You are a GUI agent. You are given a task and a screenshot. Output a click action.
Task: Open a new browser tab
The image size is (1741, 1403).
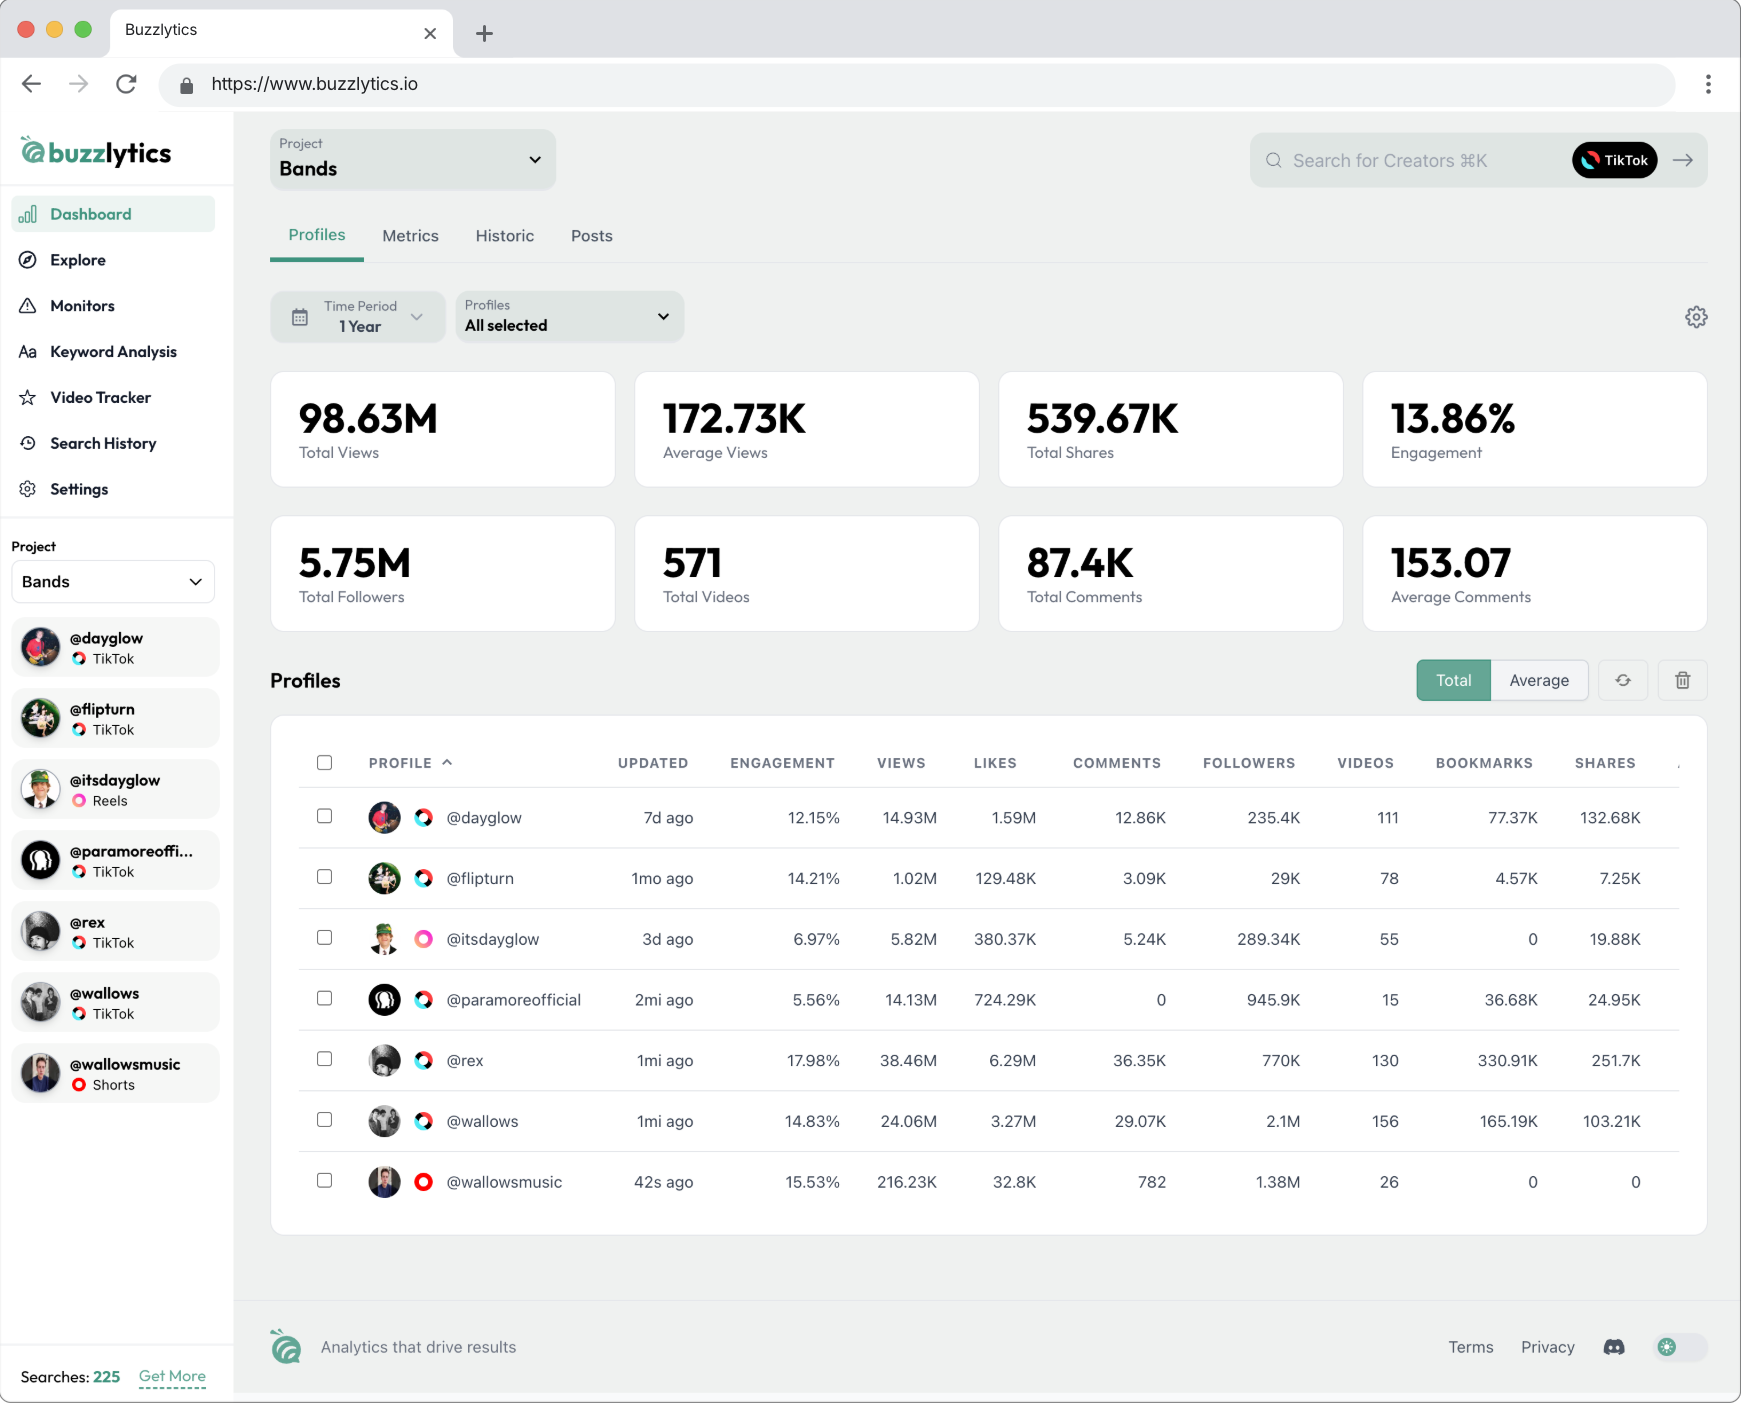pos(484,33)
